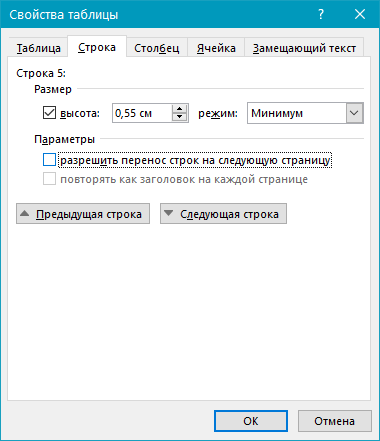Increase row height with up spinner arrow

(180, 109)
